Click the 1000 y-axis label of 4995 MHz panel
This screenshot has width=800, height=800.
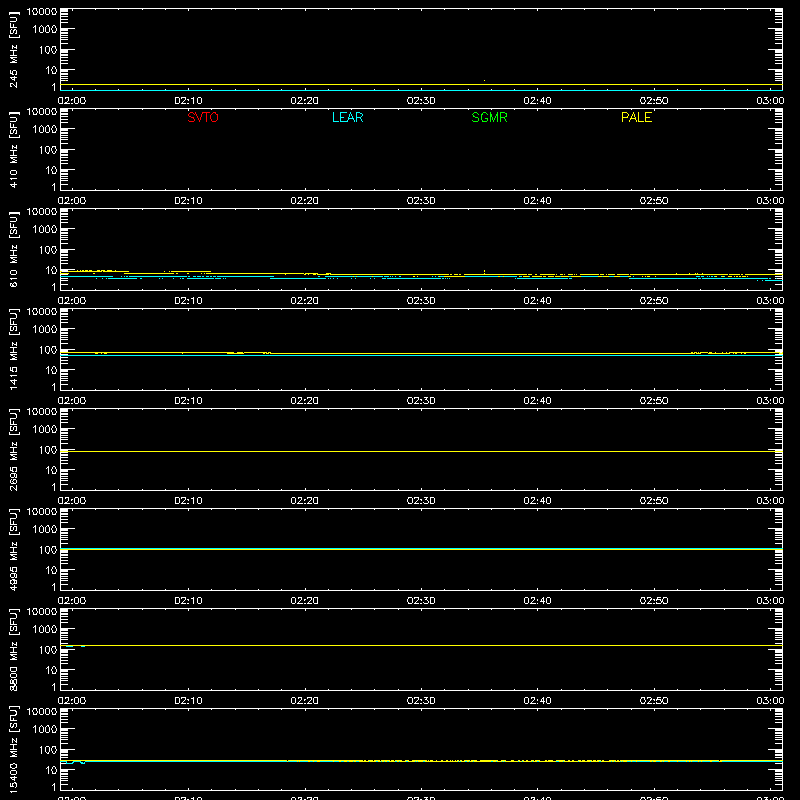pos(45,529)
